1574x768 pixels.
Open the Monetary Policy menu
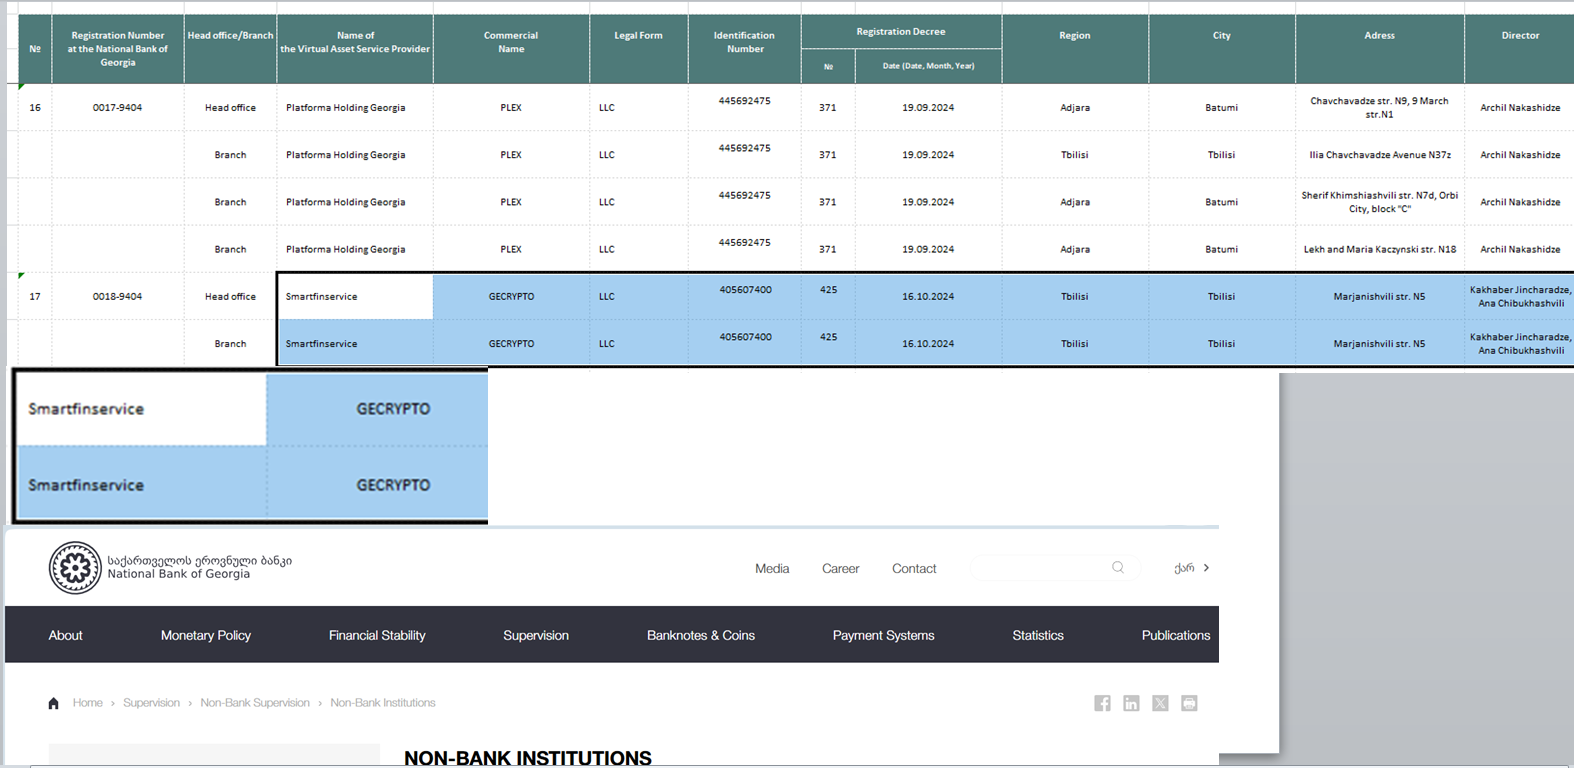click(206, 635)
